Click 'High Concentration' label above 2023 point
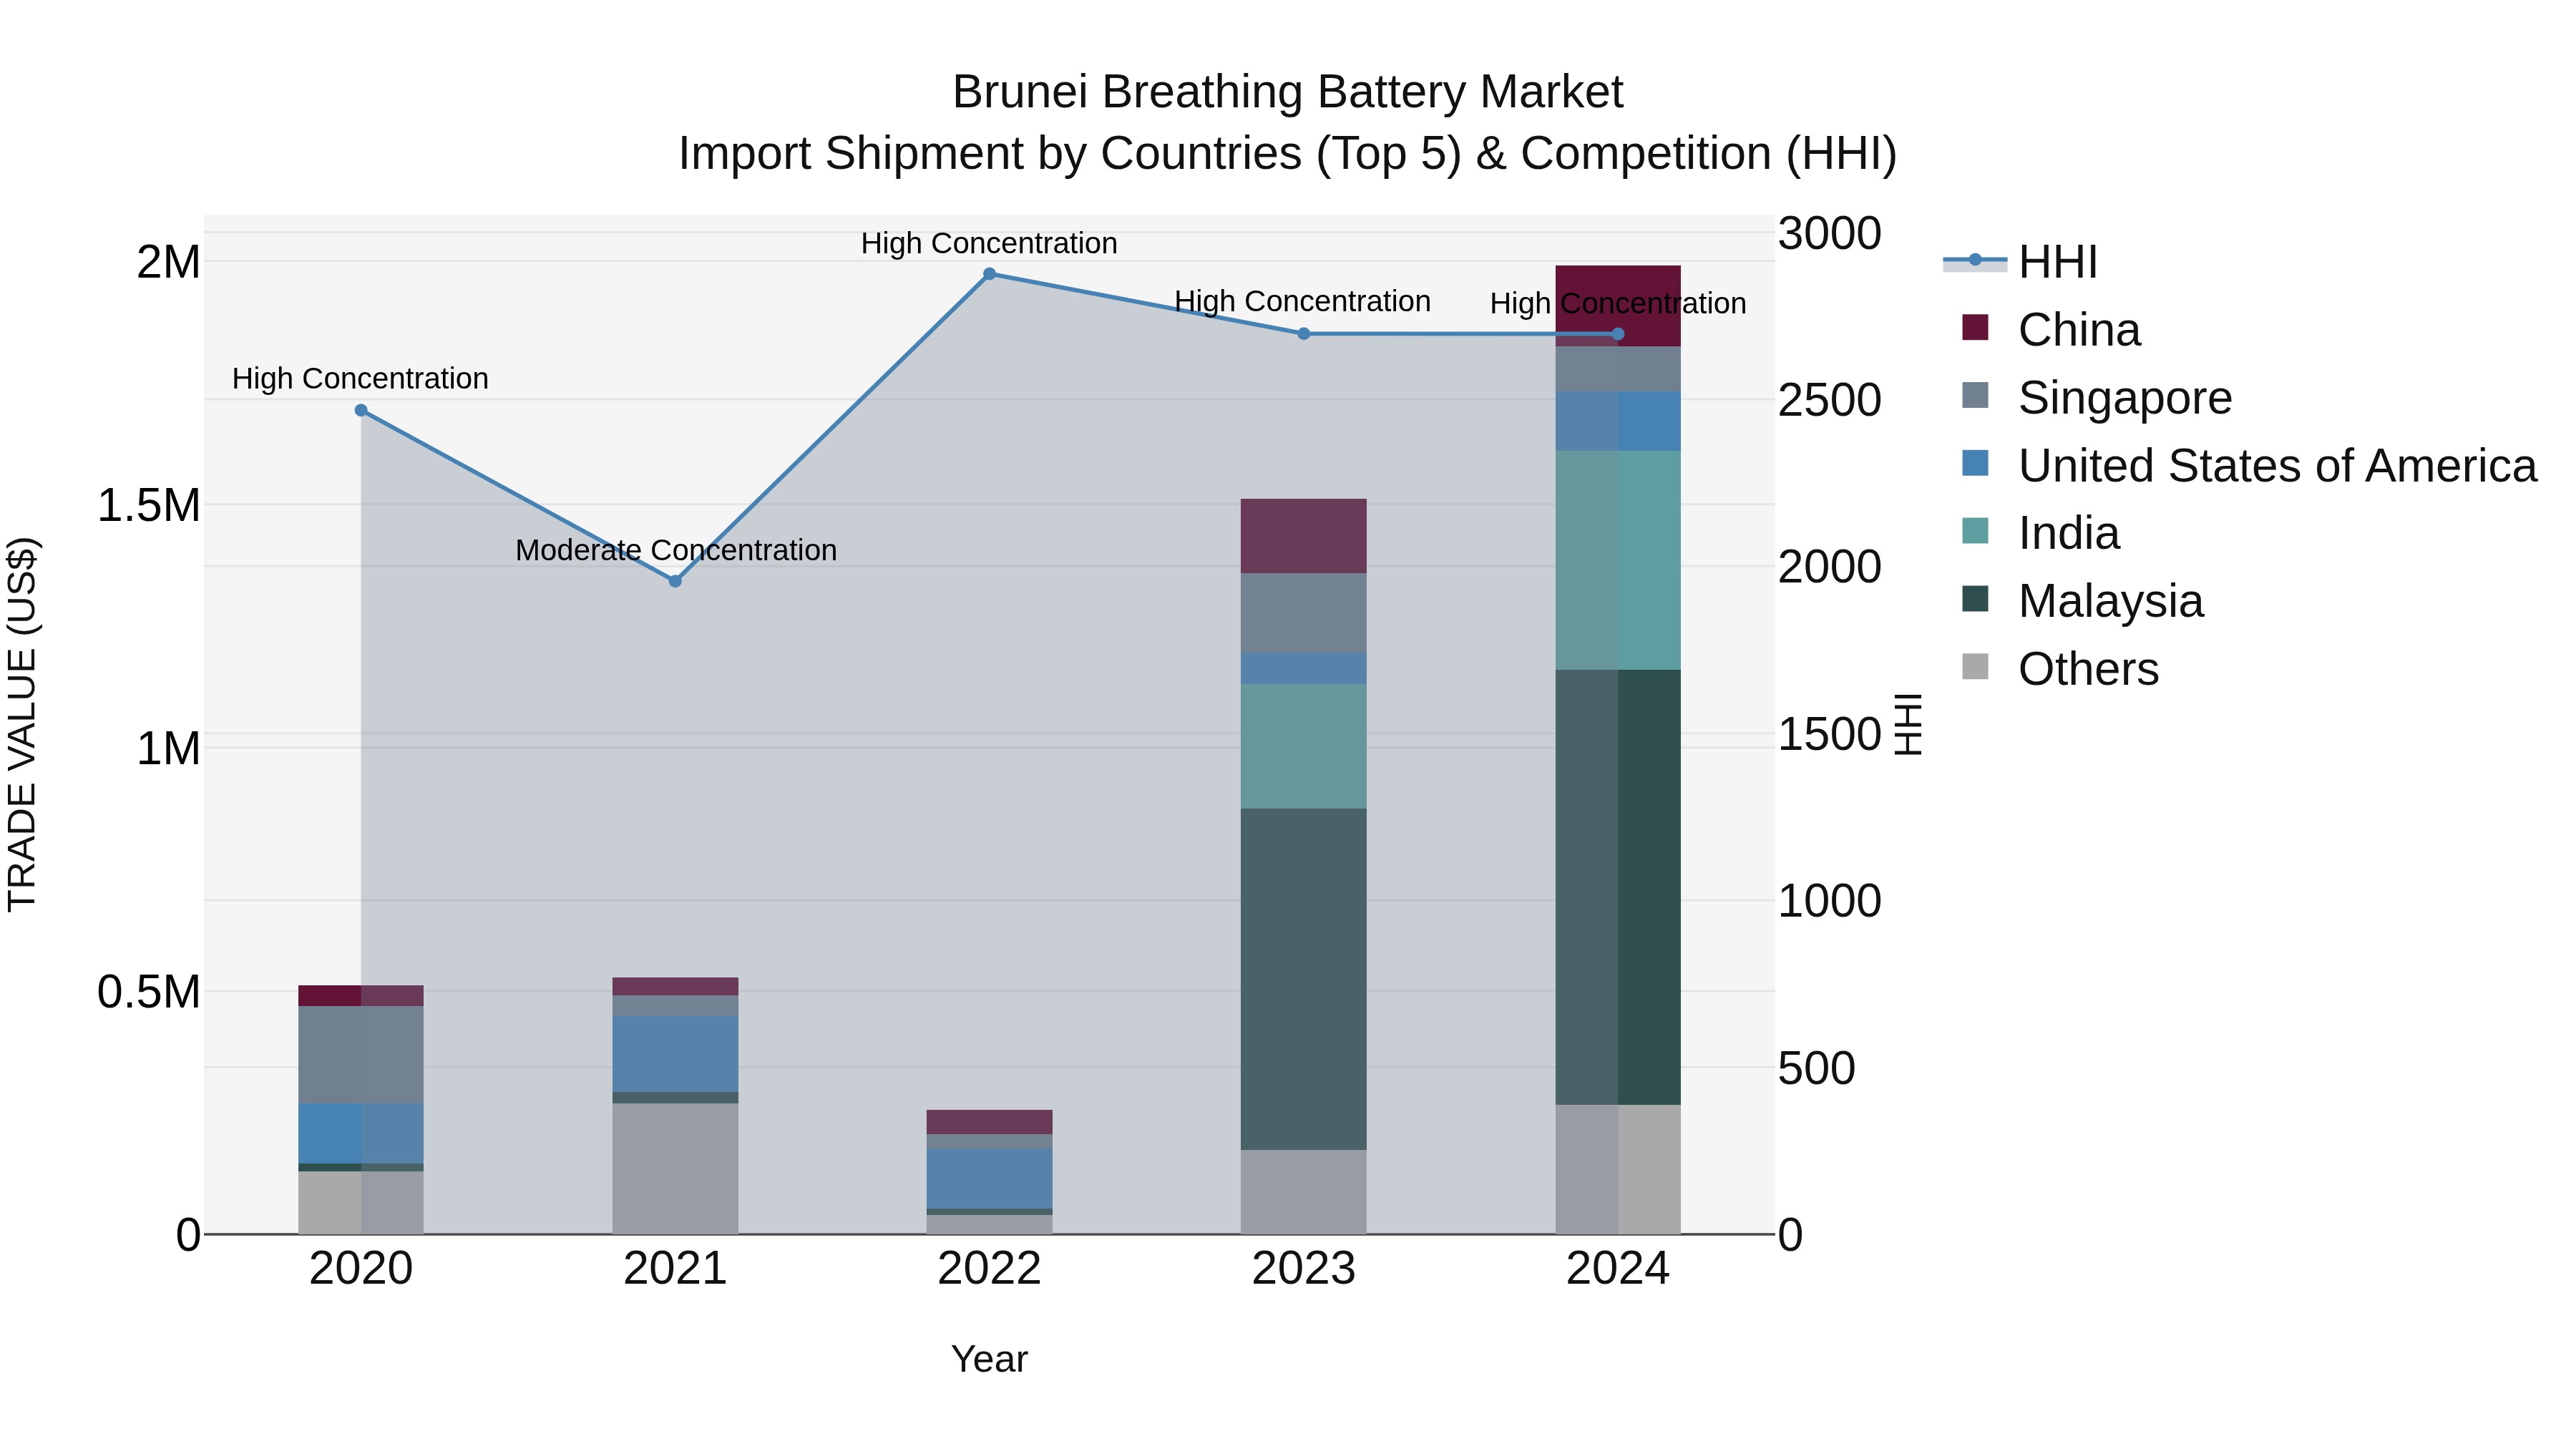 (x=1302, y=301)
